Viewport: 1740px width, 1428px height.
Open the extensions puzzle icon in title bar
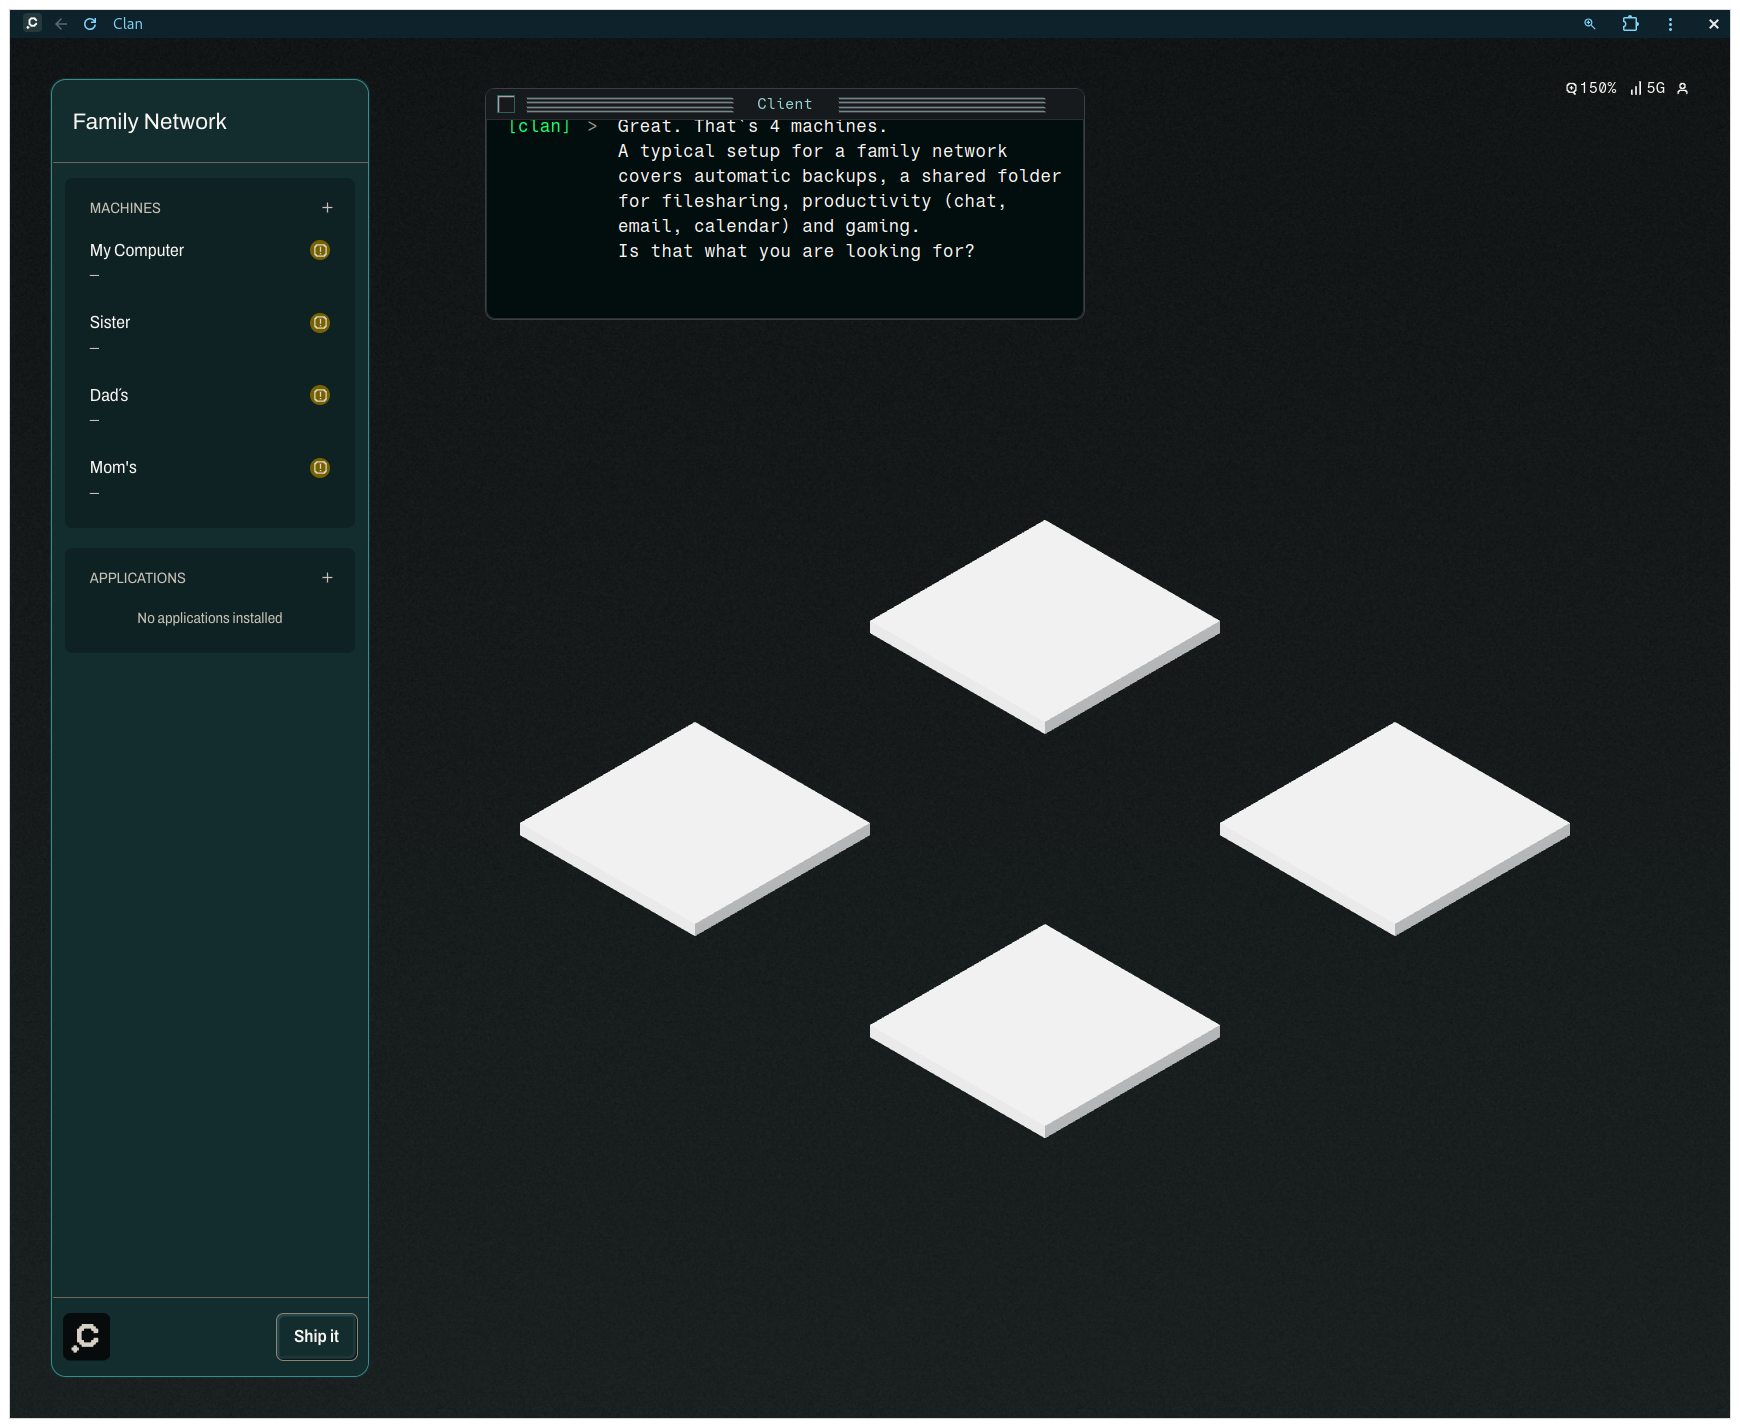tap(1630, 24)
